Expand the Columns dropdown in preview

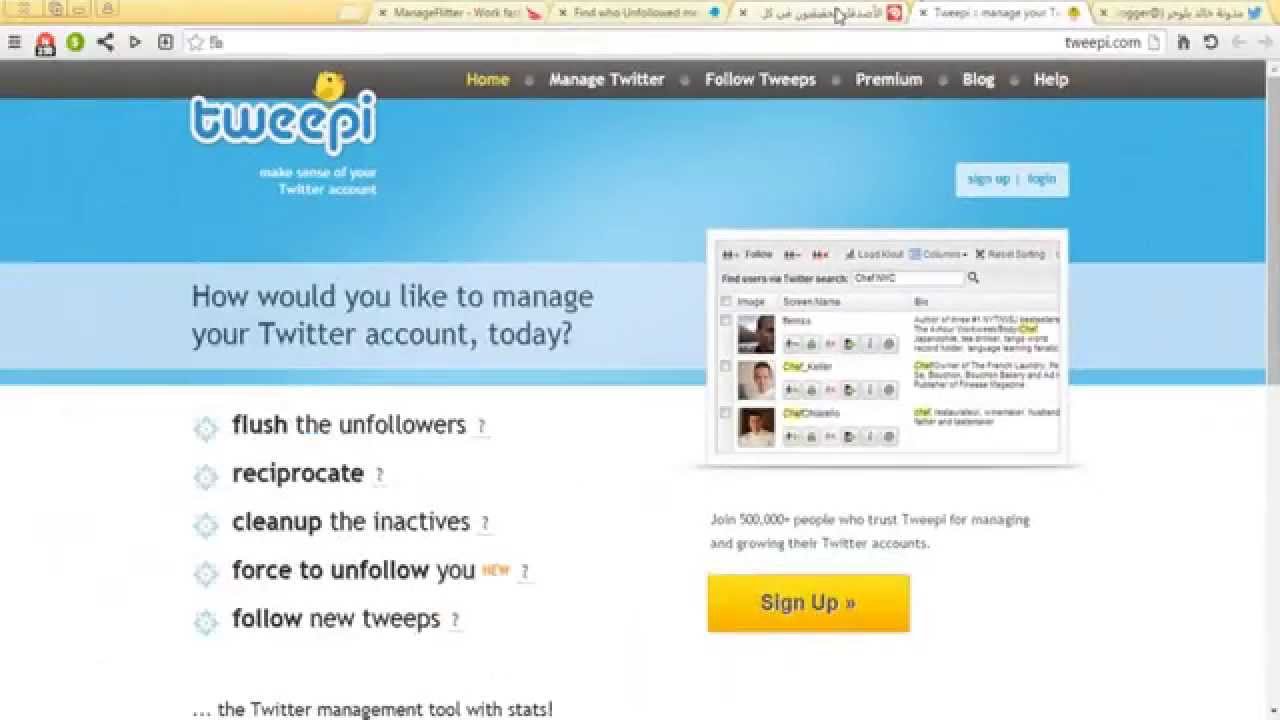pos(938,254)
